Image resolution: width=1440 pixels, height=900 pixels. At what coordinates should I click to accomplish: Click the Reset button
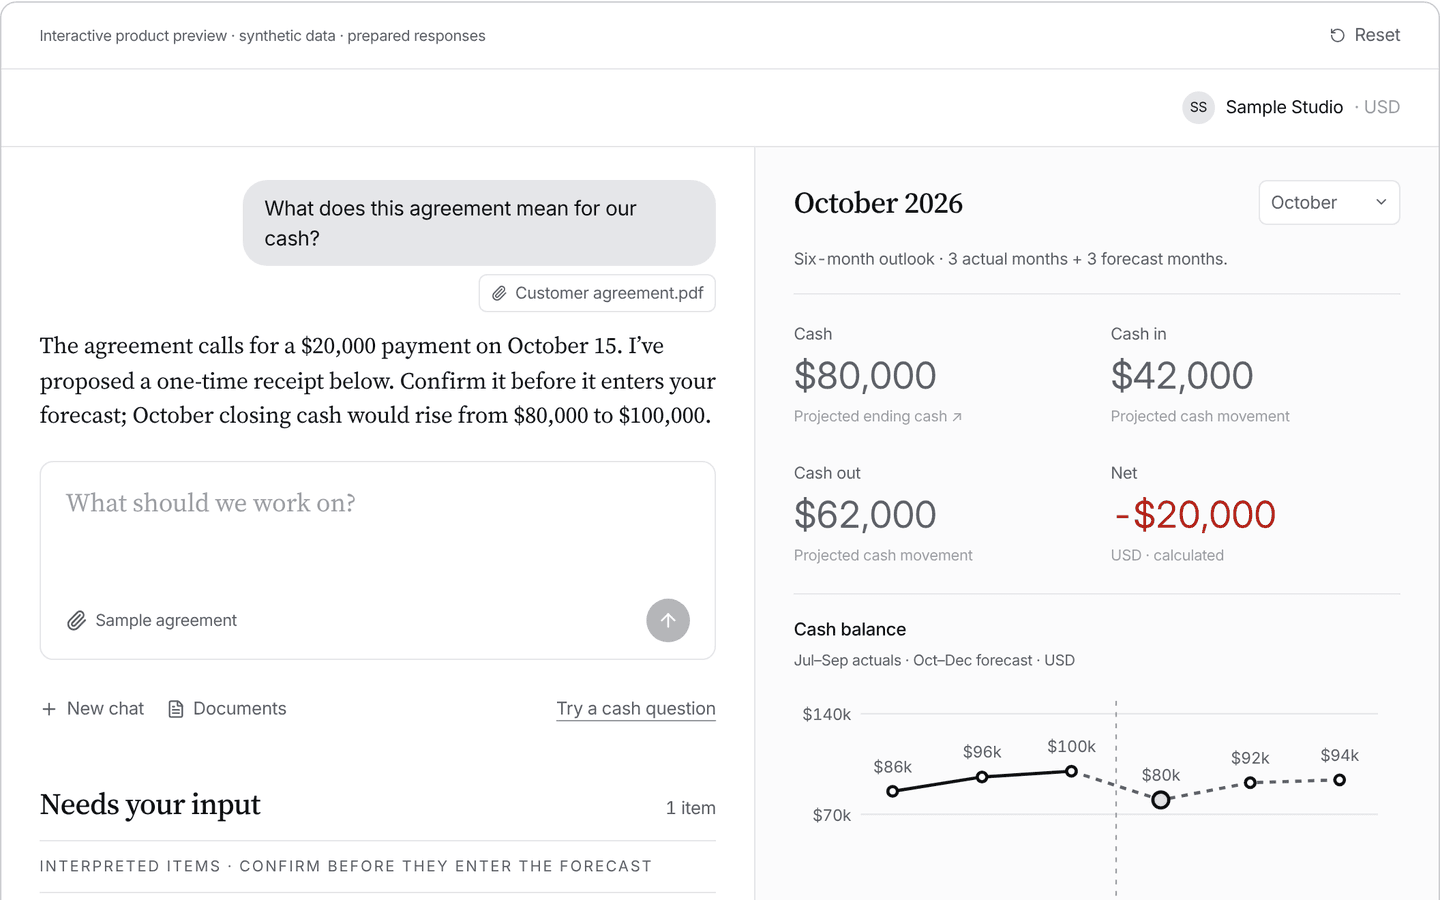(x=1365, y=35)
